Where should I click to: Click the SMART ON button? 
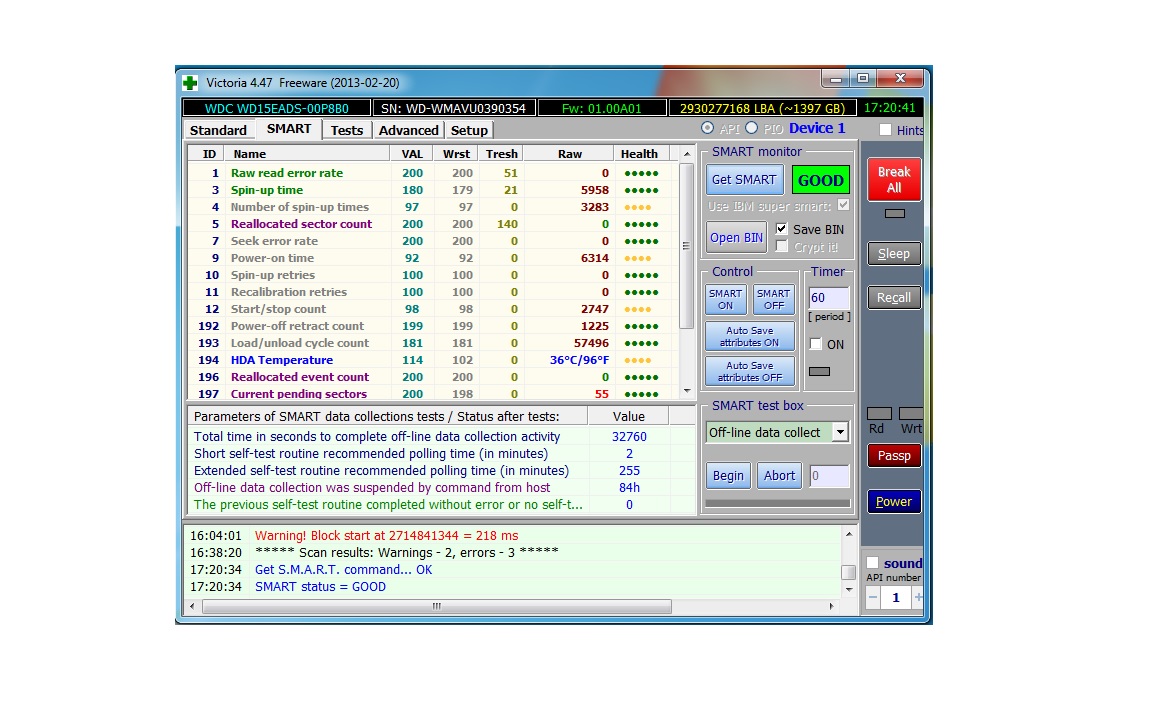pyautogui.click(x=725, y=300)
